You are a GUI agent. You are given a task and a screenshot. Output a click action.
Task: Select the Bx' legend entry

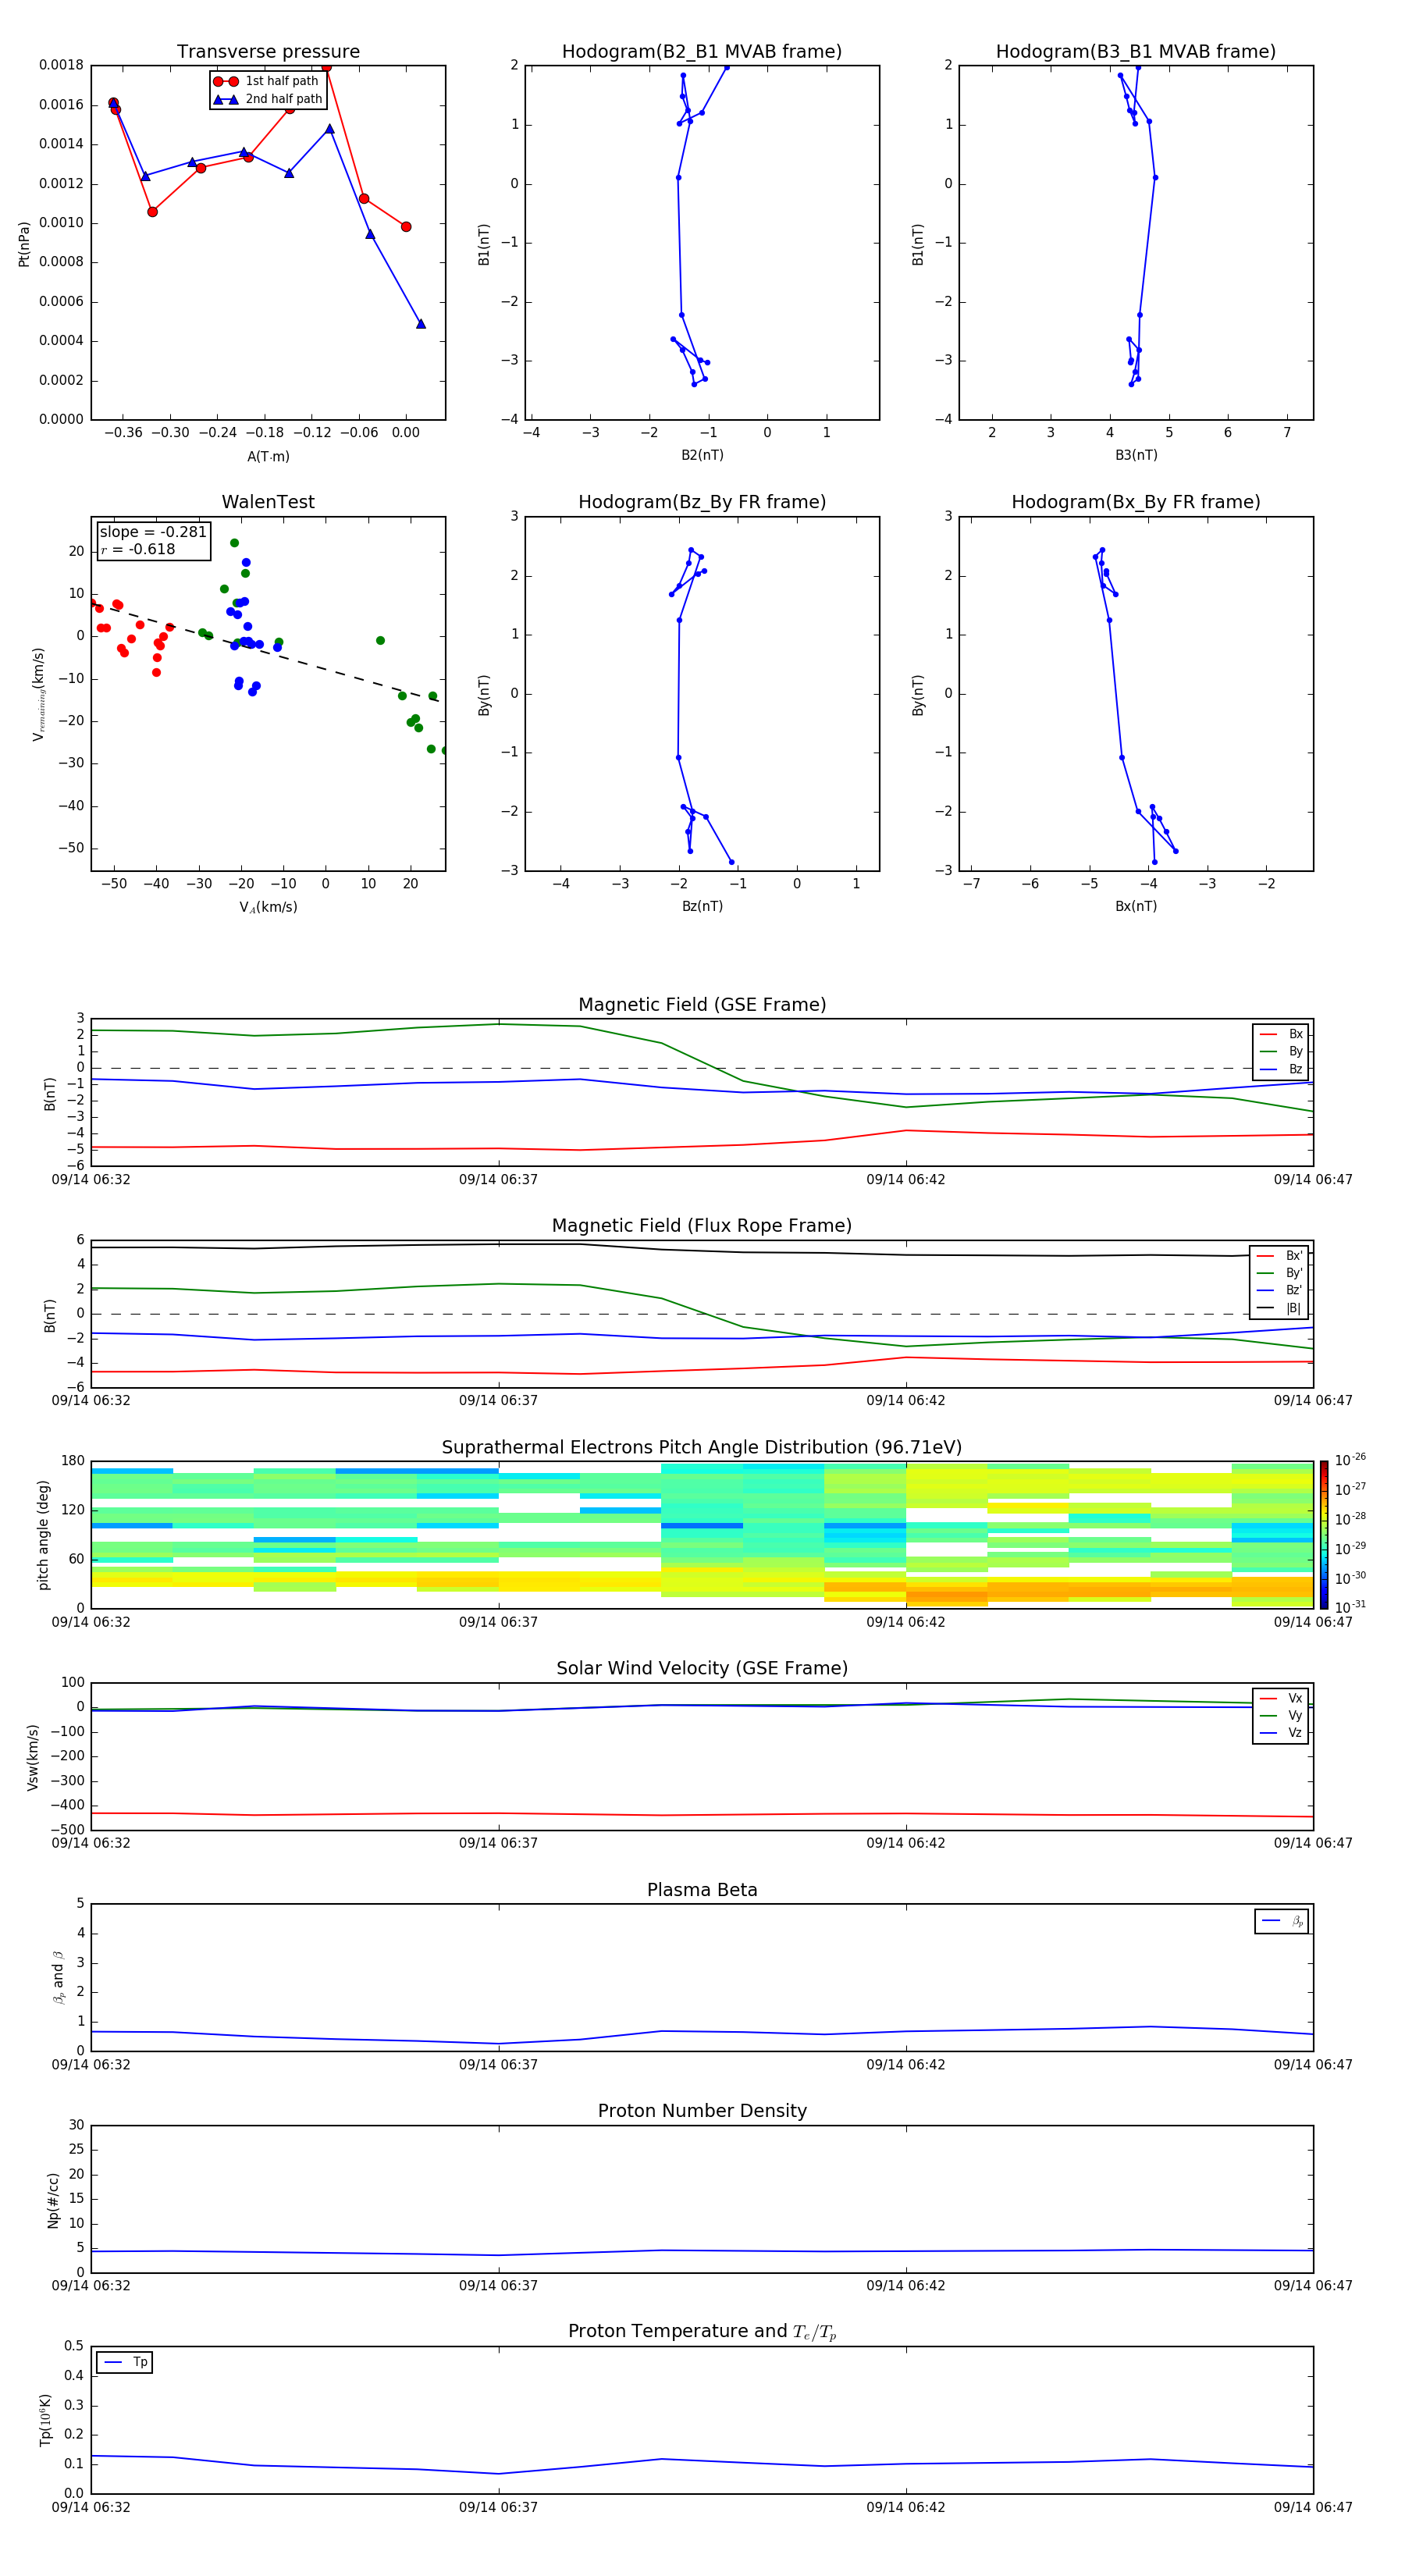[x=1280, y=1256]
